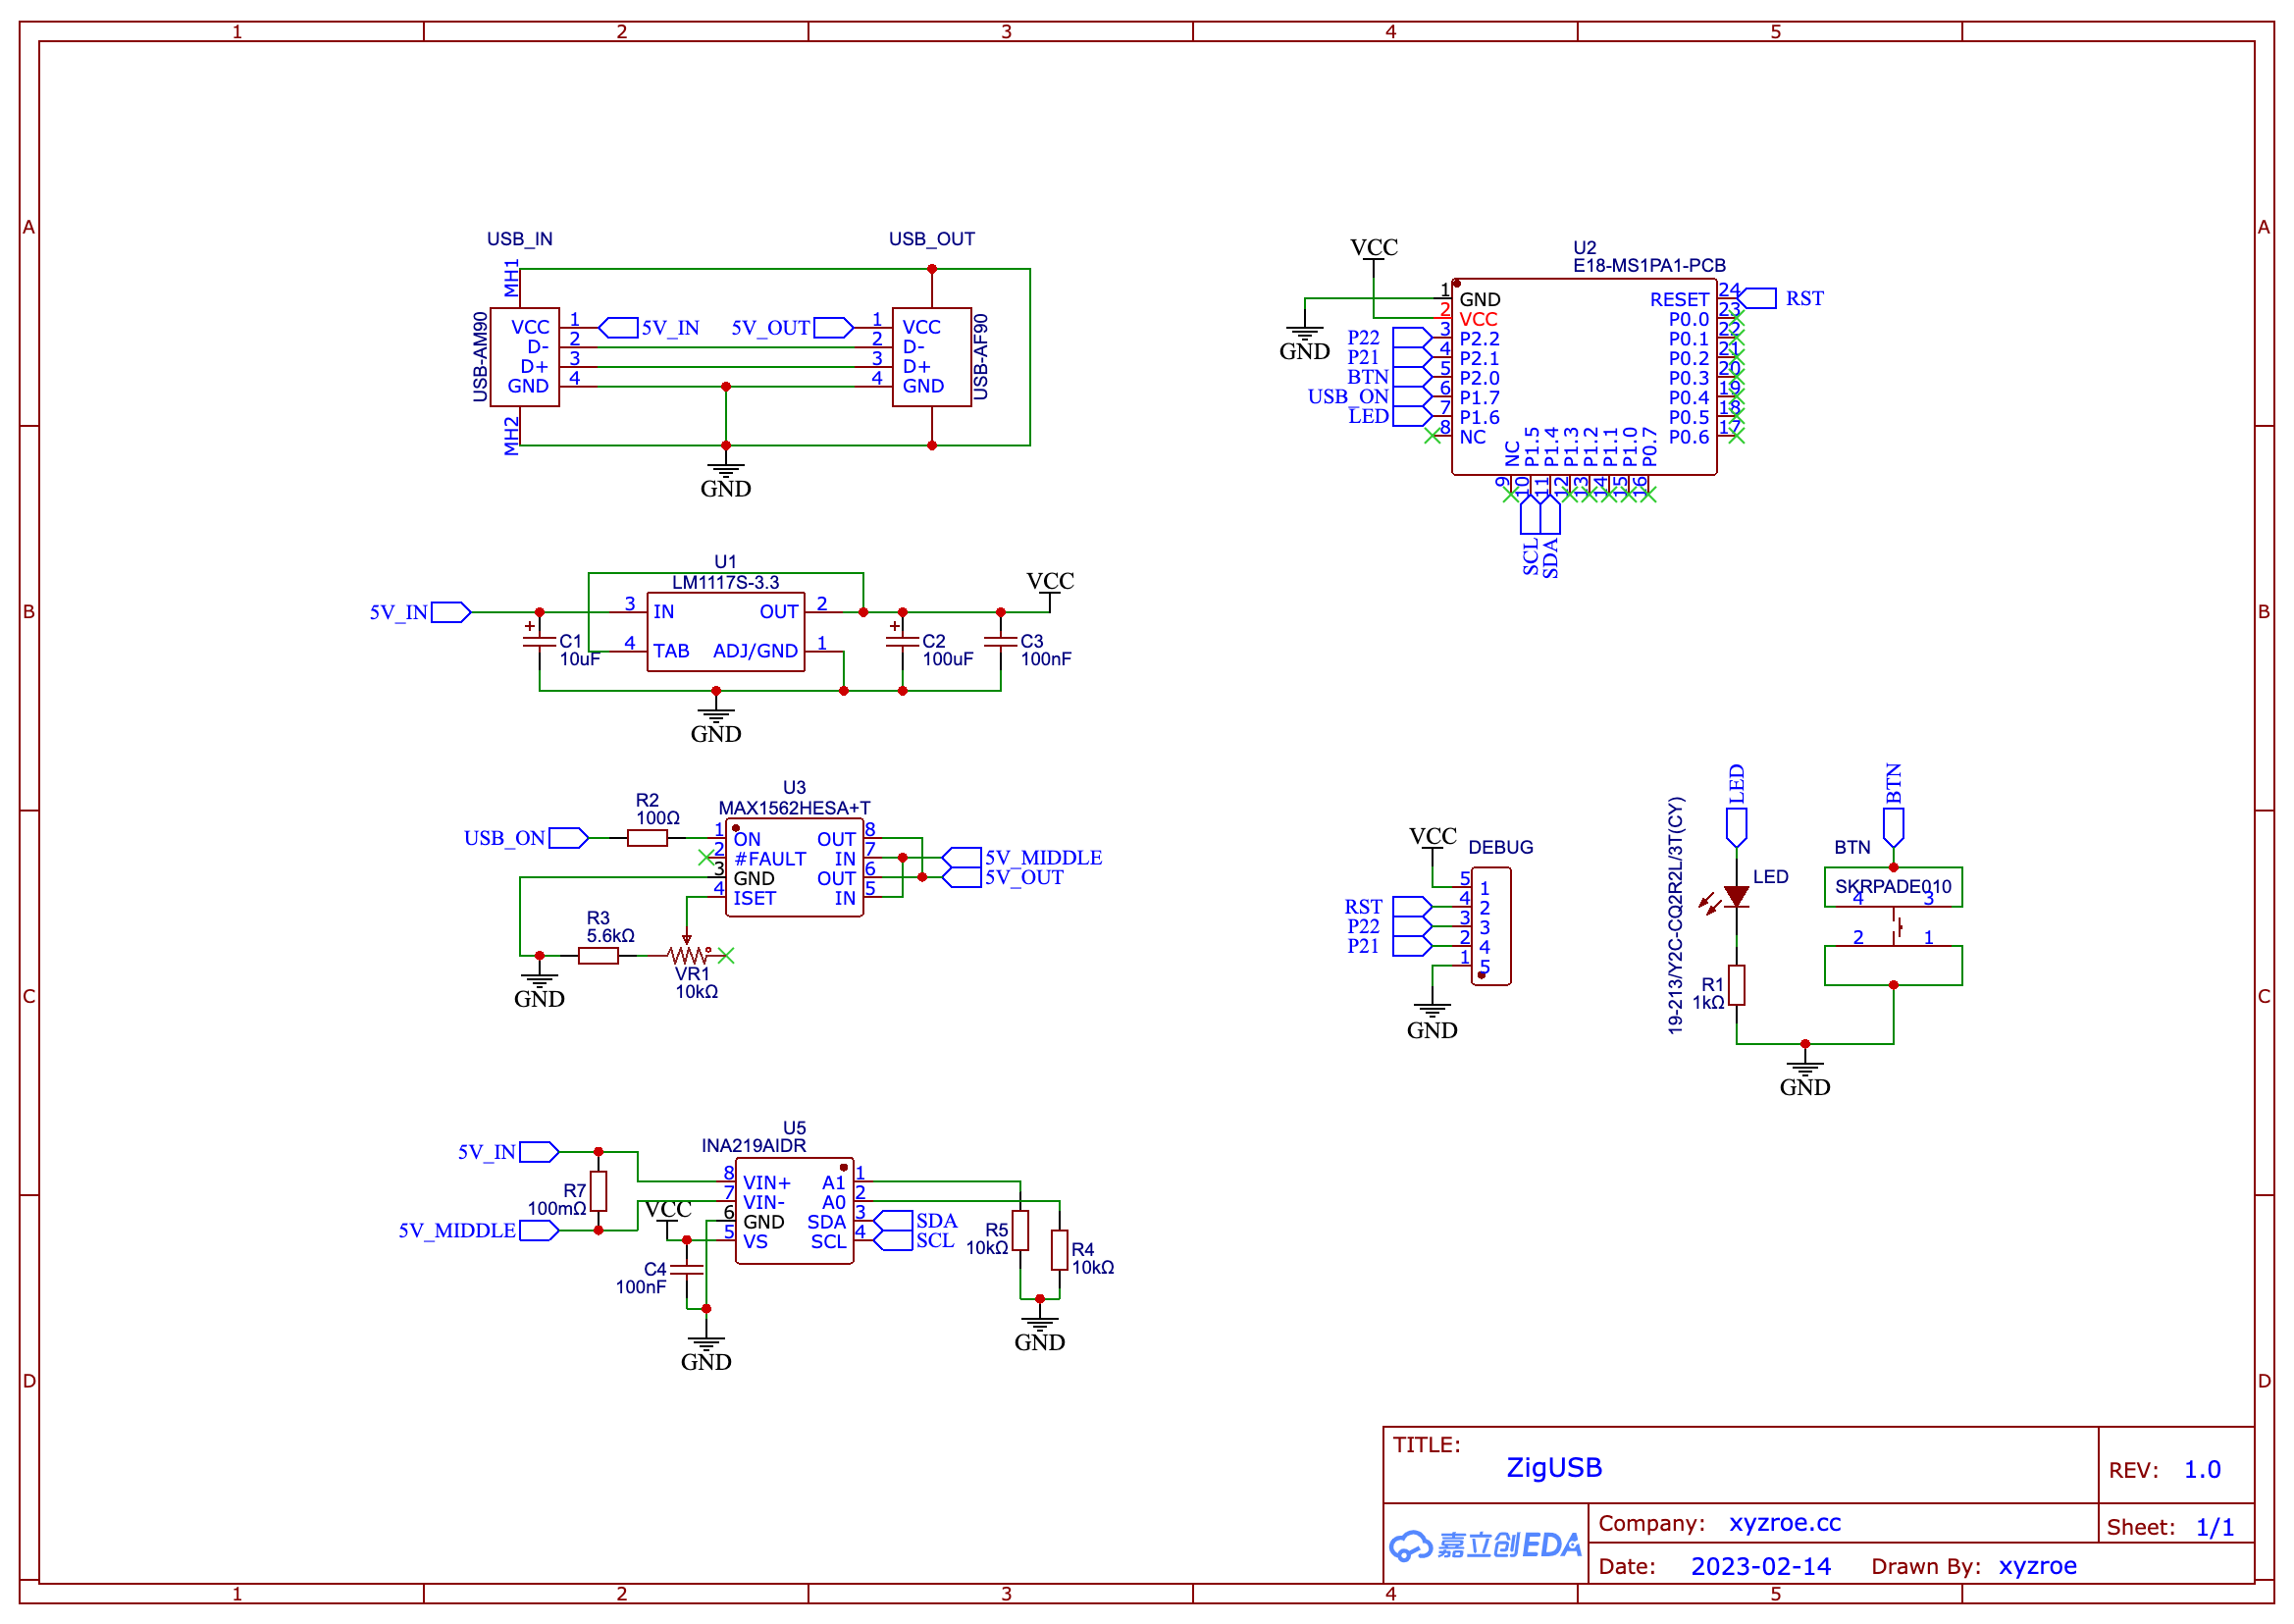Screen dimensions: 2294x1624
Task: Click the INA219AIDR U5 chip symbol
Action: click(794, 1211)
